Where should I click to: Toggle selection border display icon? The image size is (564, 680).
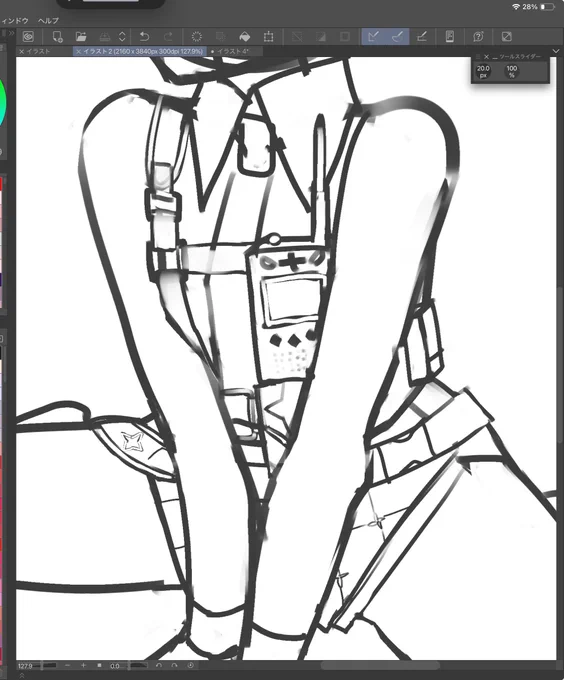coord(345,37)
